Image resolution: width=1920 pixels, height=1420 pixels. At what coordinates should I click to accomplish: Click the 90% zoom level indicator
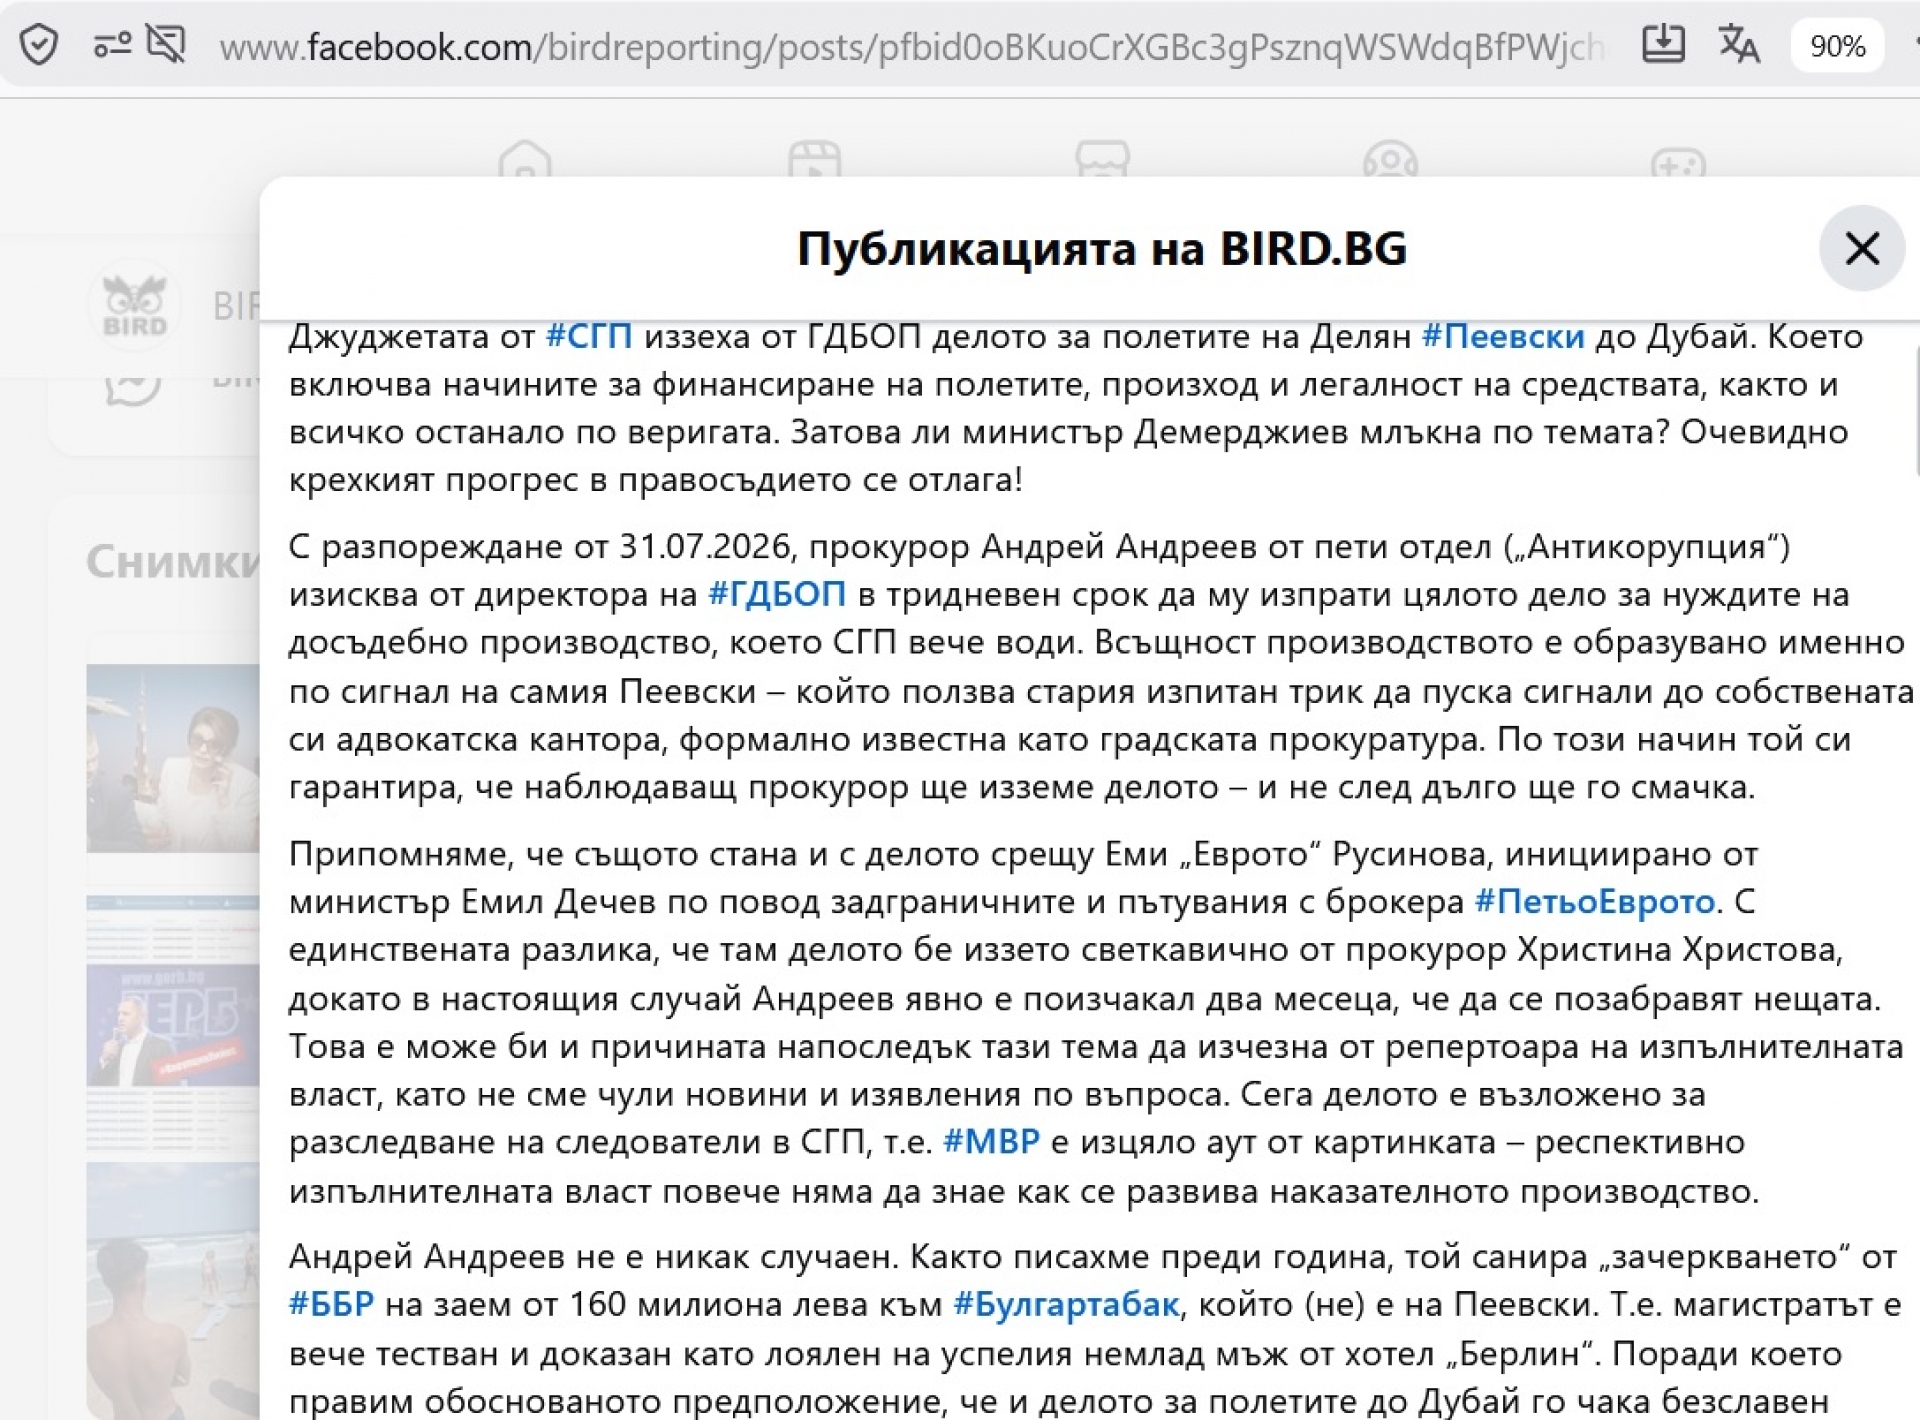(x=1838, y=46)
